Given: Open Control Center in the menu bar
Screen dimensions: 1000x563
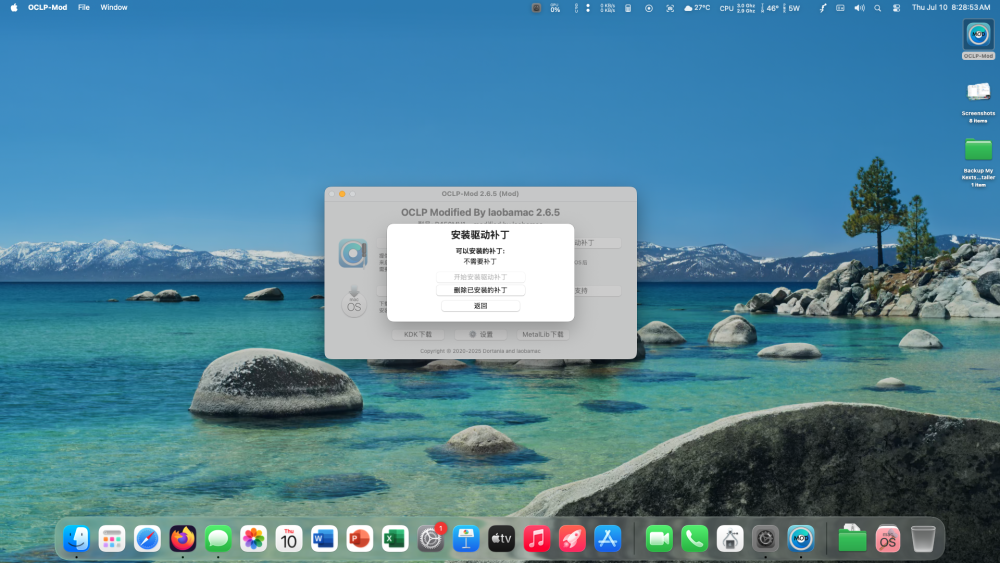Looking at the screenshot, I should (896, 8).
